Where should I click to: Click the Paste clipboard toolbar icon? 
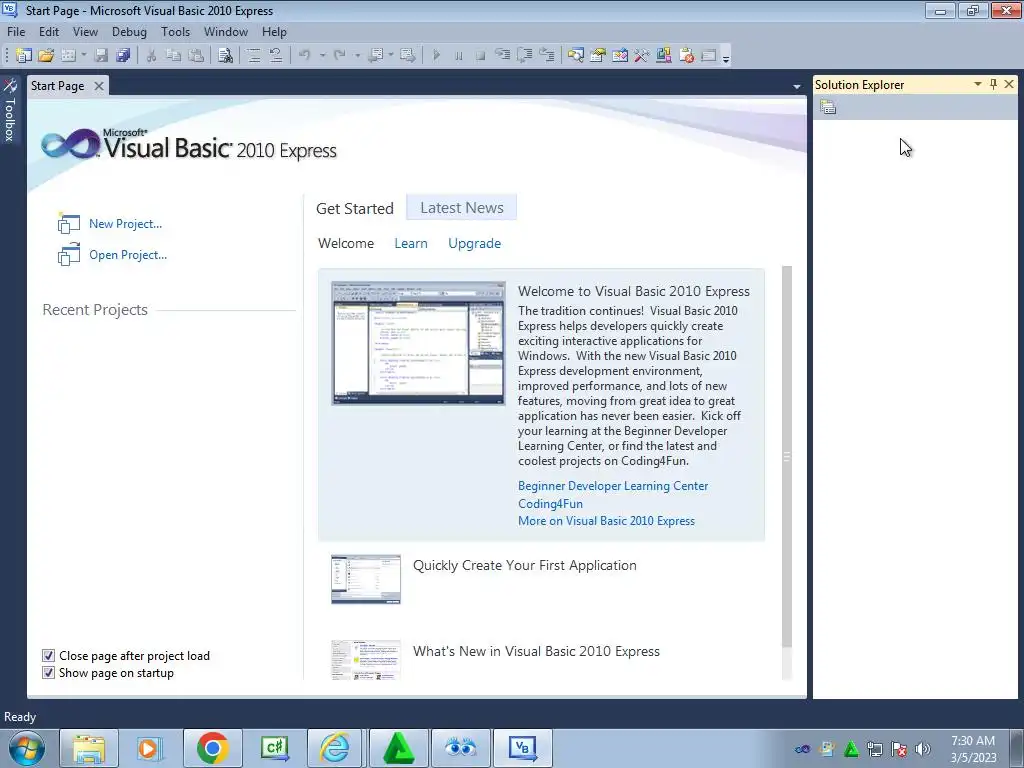[196, 56]
